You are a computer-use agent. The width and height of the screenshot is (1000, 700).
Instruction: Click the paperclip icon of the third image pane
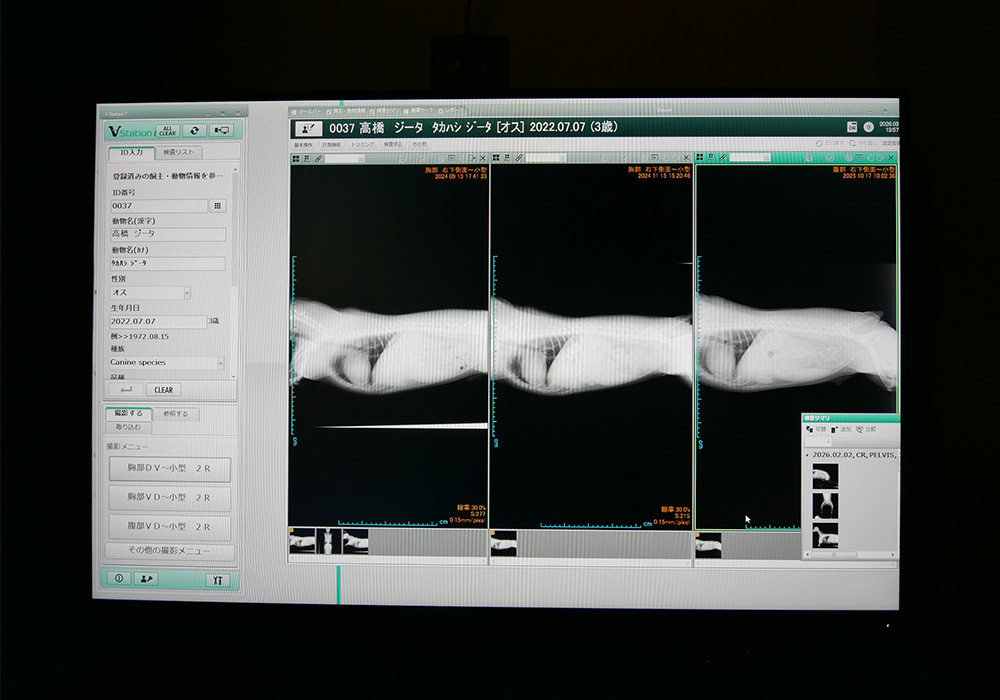(x=724, y=157)
